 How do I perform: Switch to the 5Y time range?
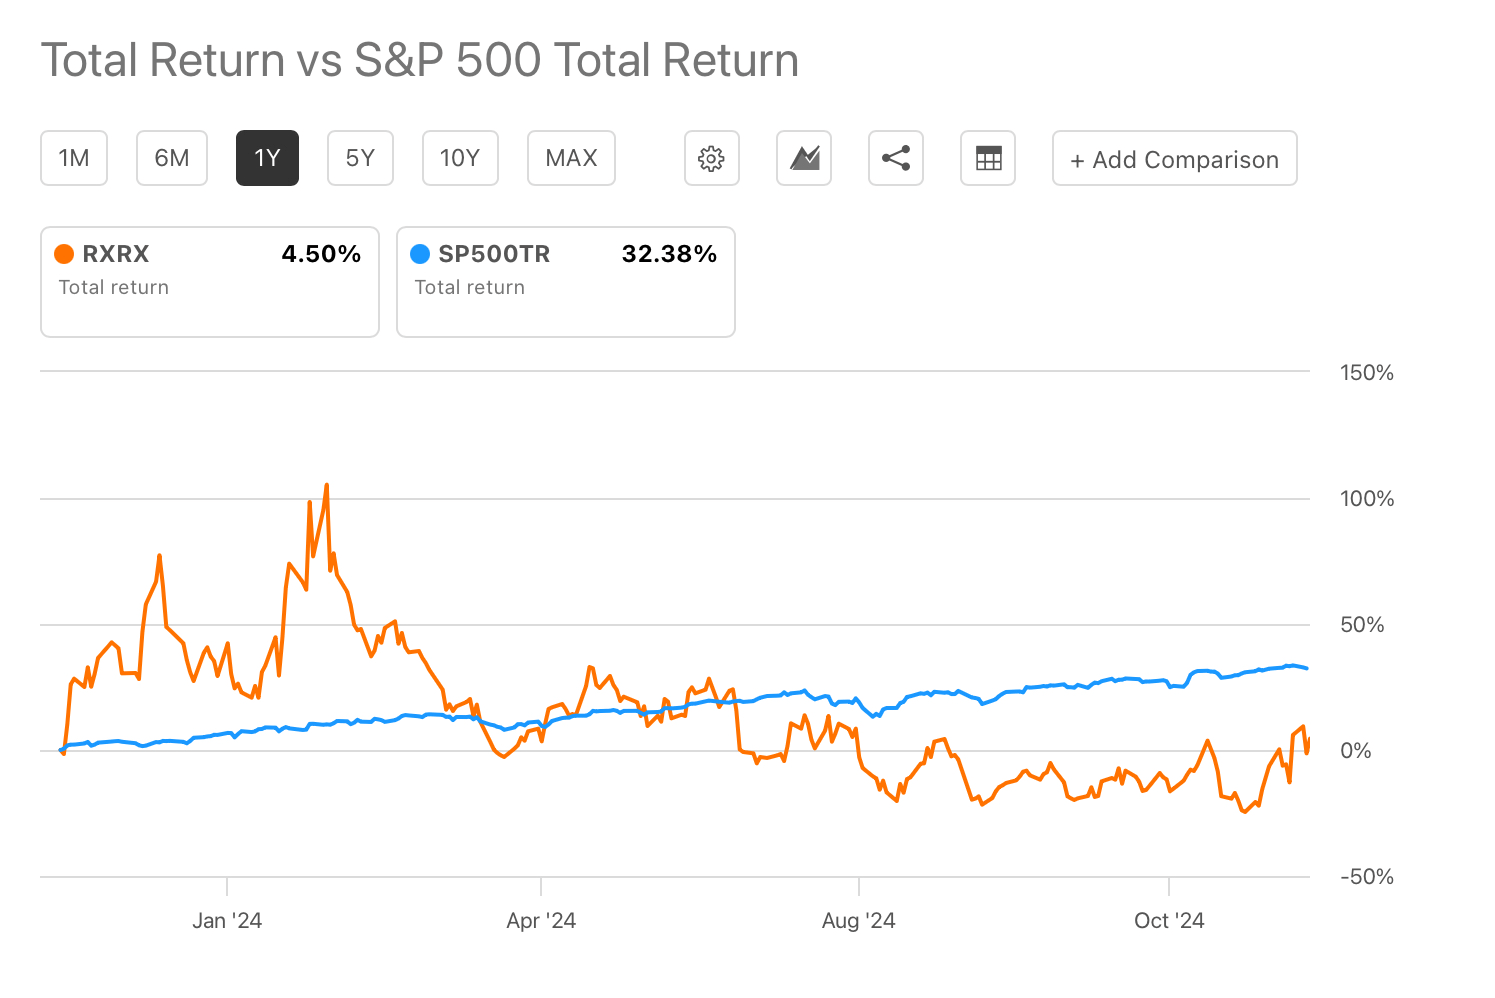(x=360, y=158)
